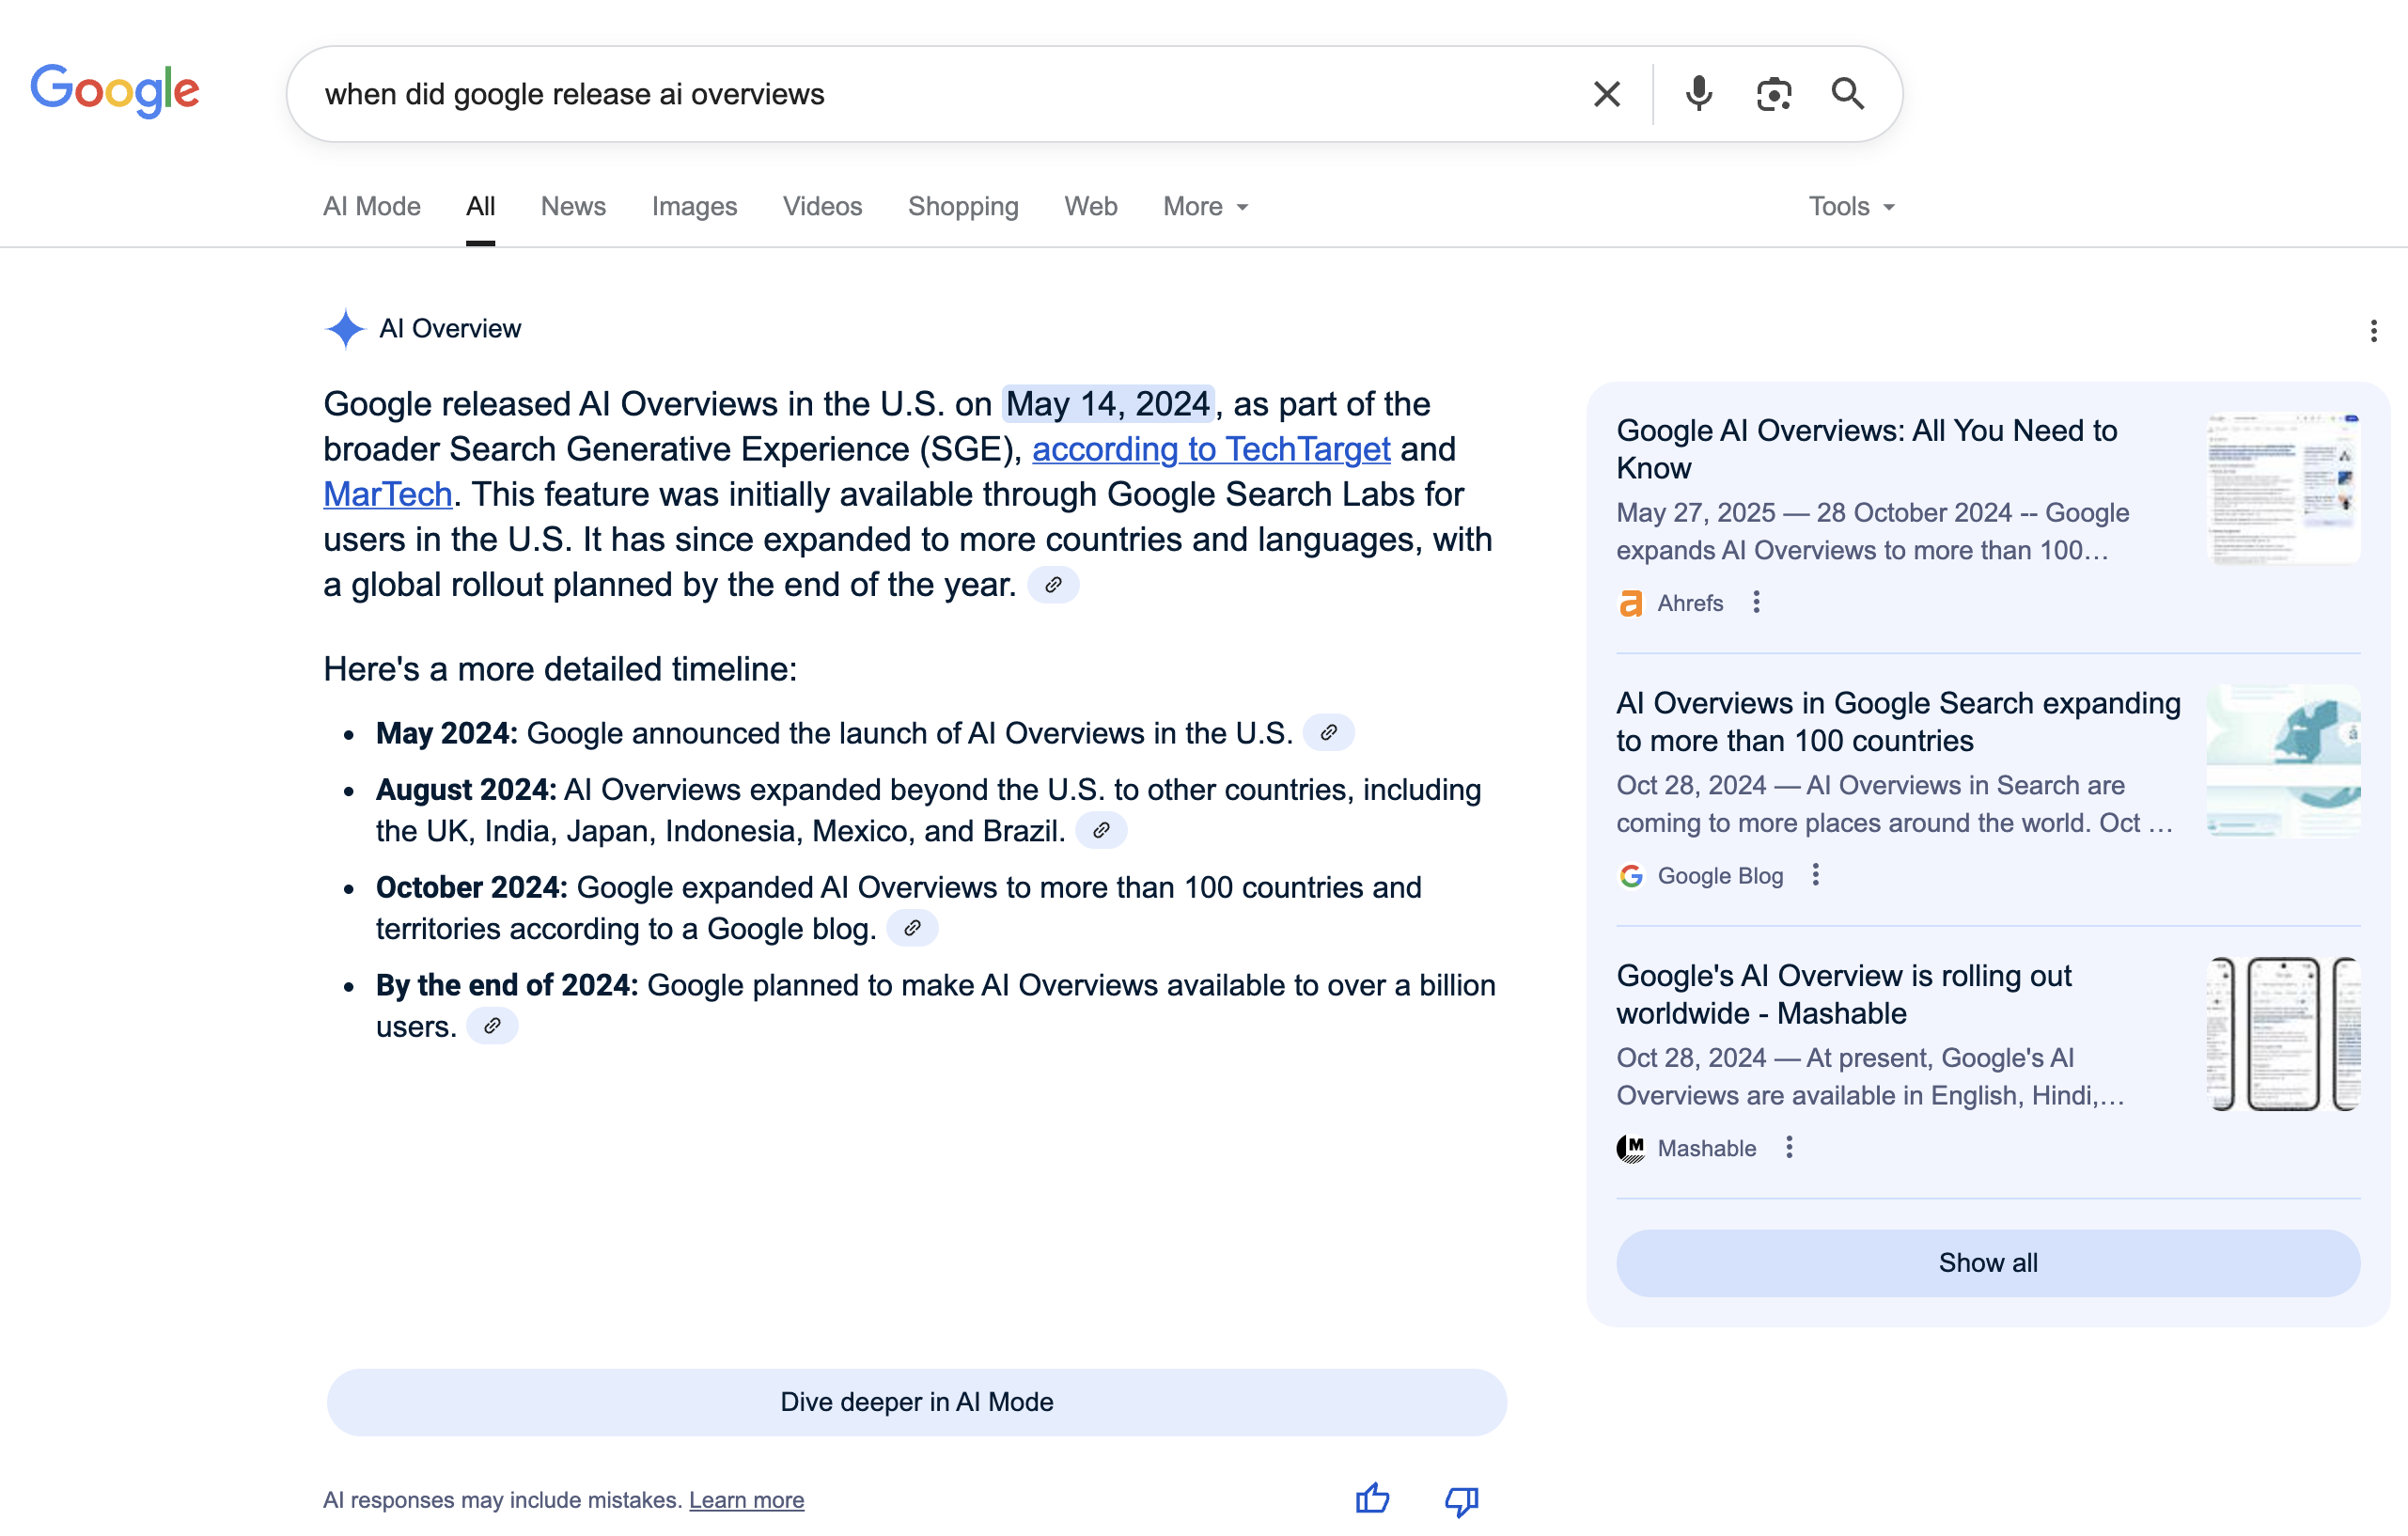Open 'Google's AI Overview is rolling out worldwide'
Image resolution: width=2408 pixels, height=1536 pixels.
[x=1843, y=994]
